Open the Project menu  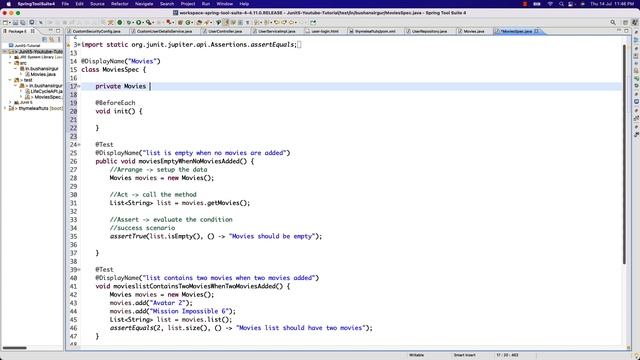pyautogui.click(x=188, y=4)
